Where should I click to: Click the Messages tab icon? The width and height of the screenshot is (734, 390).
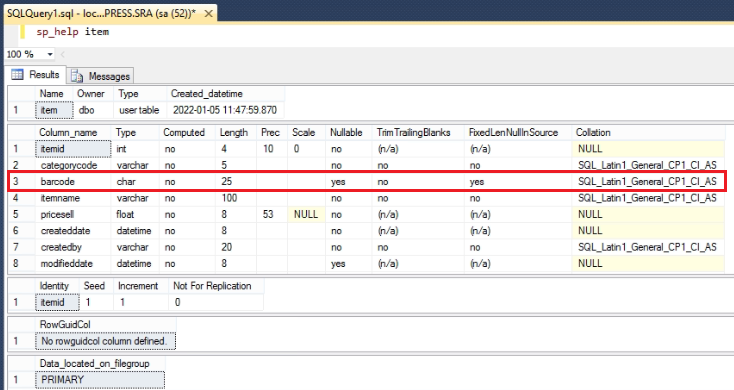(x=77, y=76)
